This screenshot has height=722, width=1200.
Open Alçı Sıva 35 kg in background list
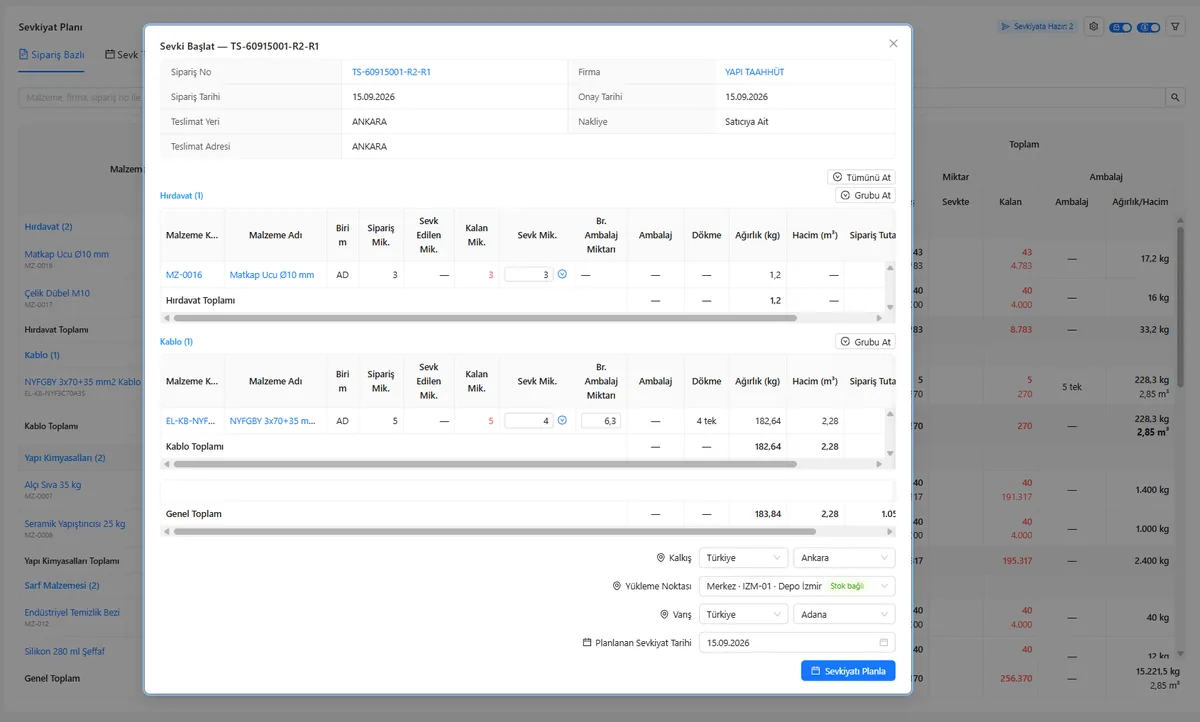(53, 485)
